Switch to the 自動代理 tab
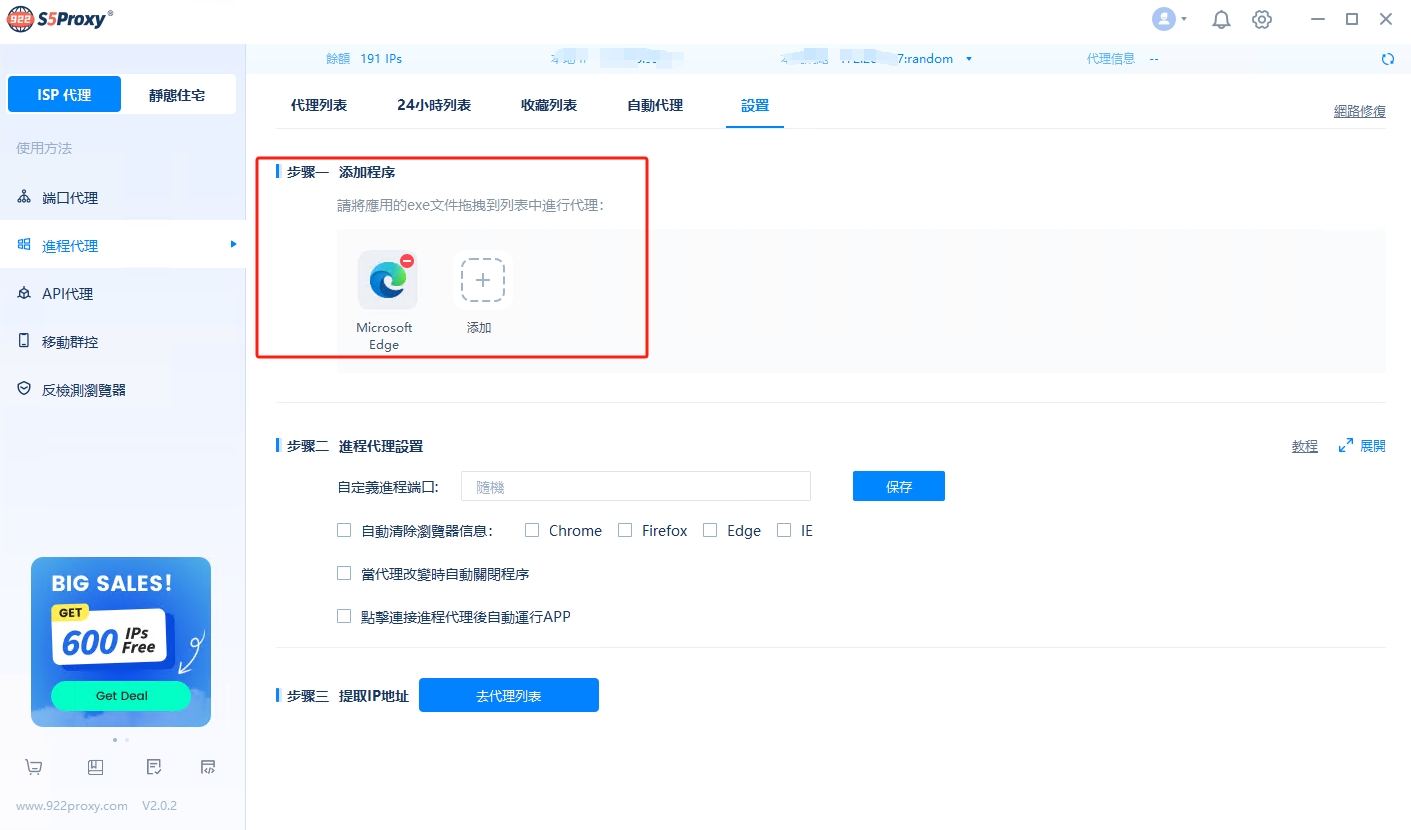Viewport: 1411px width, 830px height. pos(655,105)
